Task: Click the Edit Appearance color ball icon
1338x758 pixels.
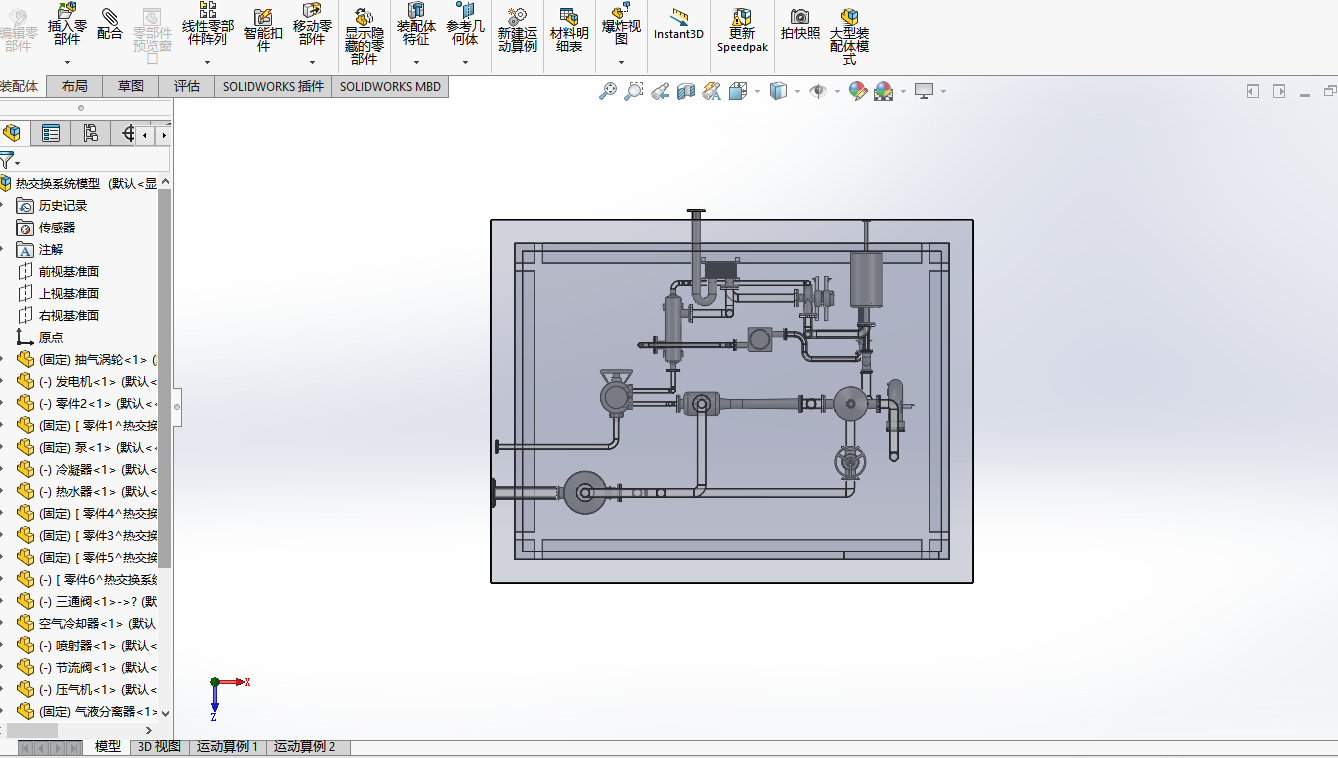Action: coord(857,92)
